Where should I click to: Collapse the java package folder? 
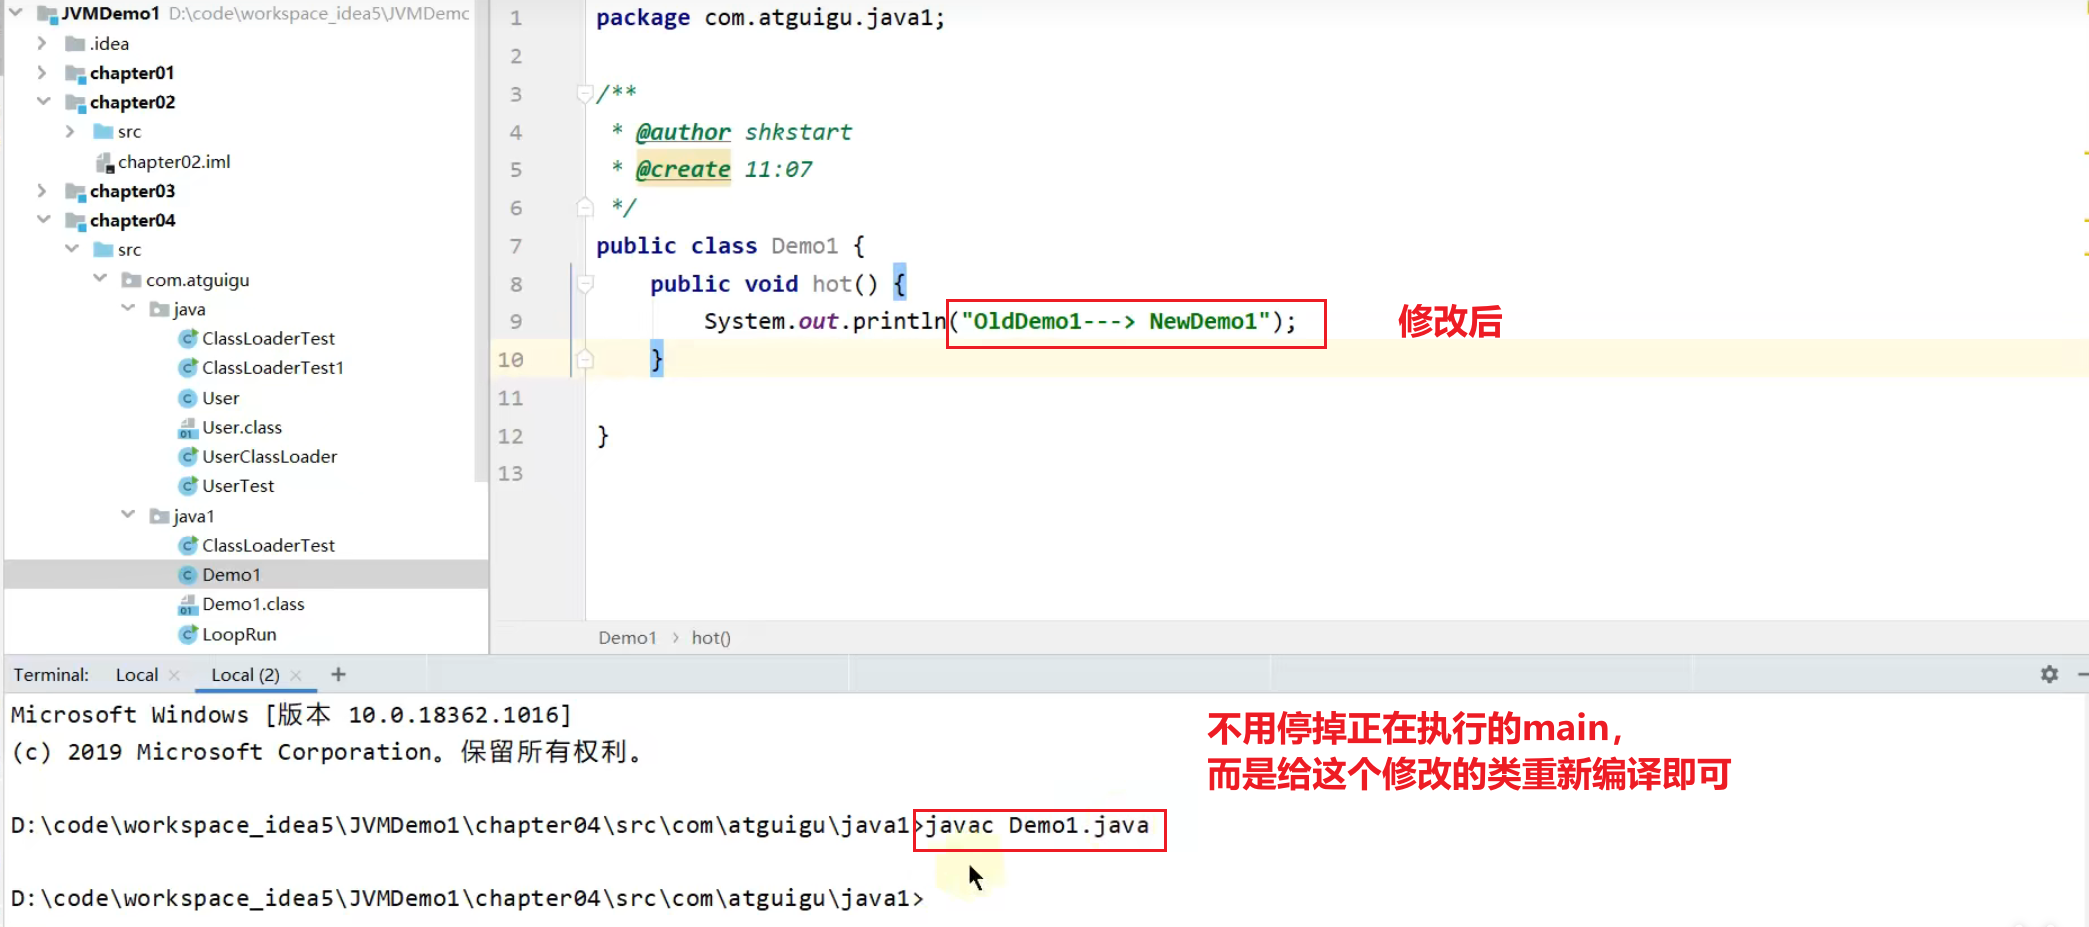tap(128, 309)
